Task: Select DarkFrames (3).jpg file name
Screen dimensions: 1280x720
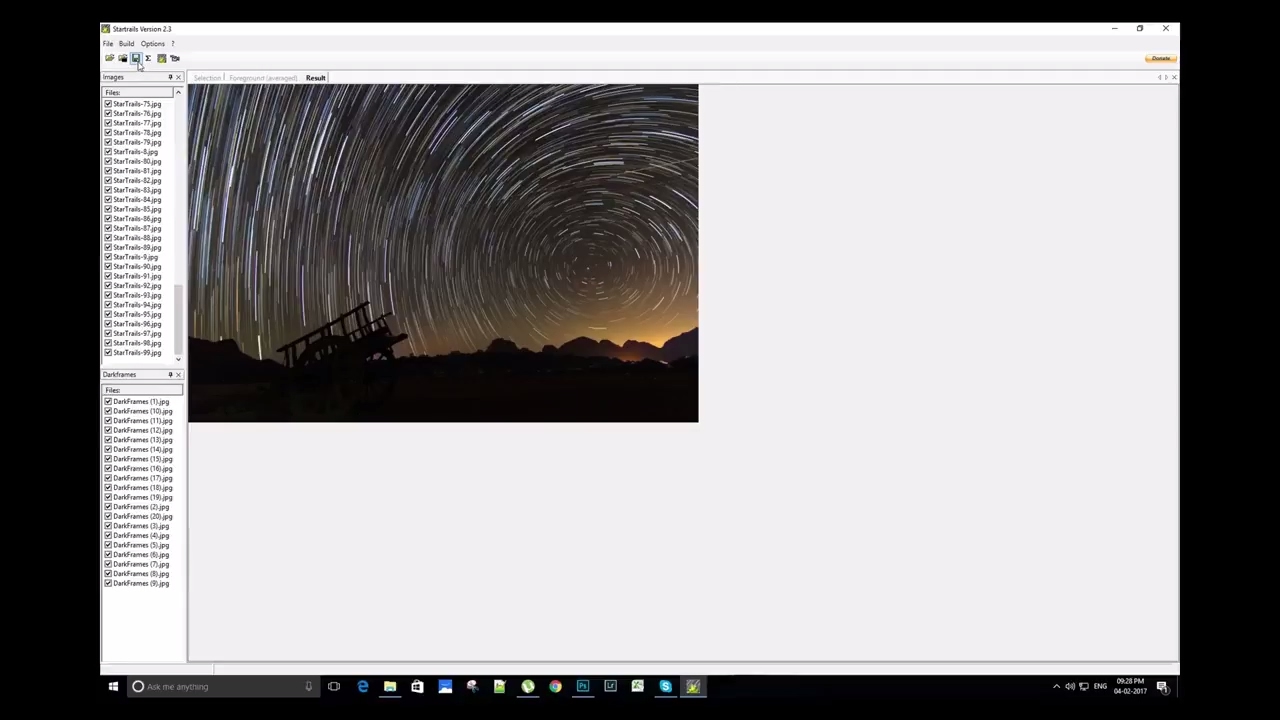Action: click(141, 526)
